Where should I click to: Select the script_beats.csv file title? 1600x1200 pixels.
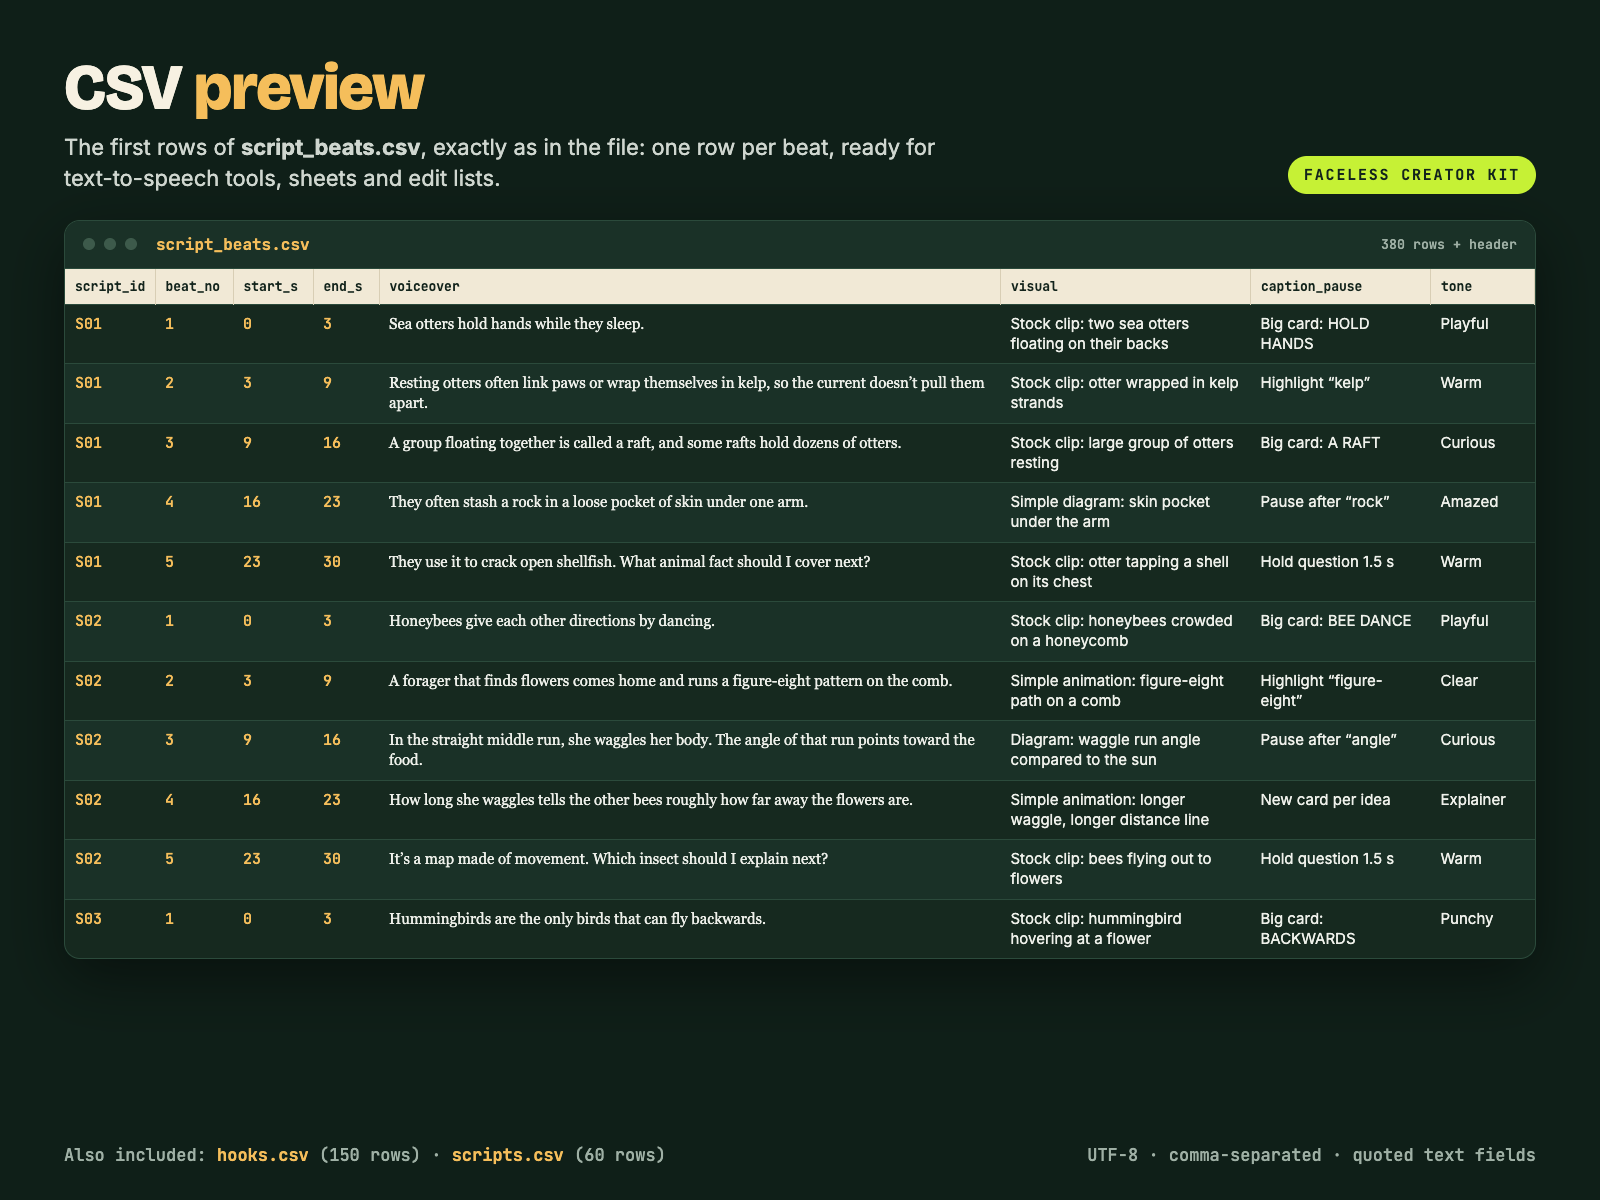233,245
